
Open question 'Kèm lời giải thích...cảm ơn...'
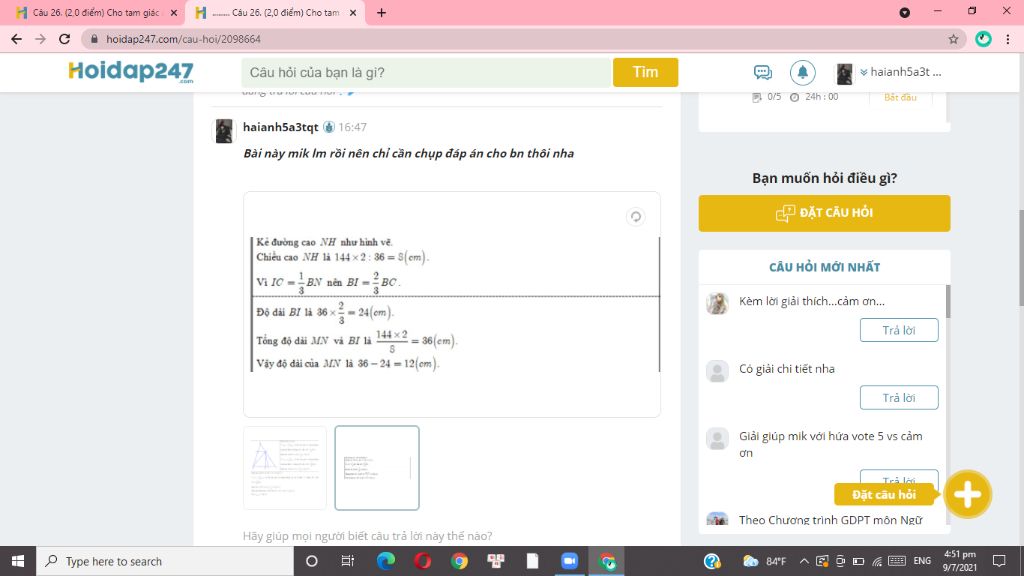[812, 301]
